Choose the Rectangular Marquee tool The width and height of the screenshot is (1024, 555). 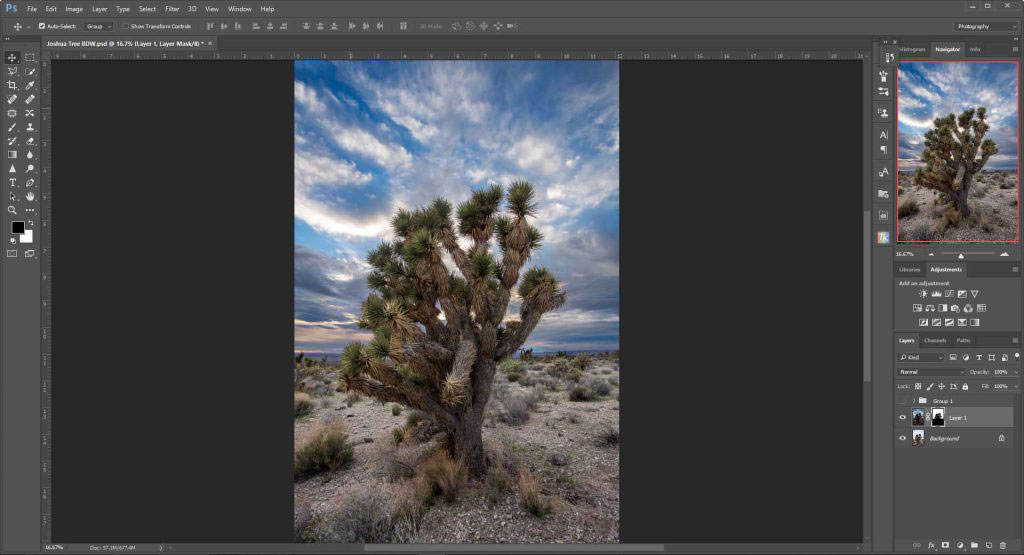tap(30, 58)
